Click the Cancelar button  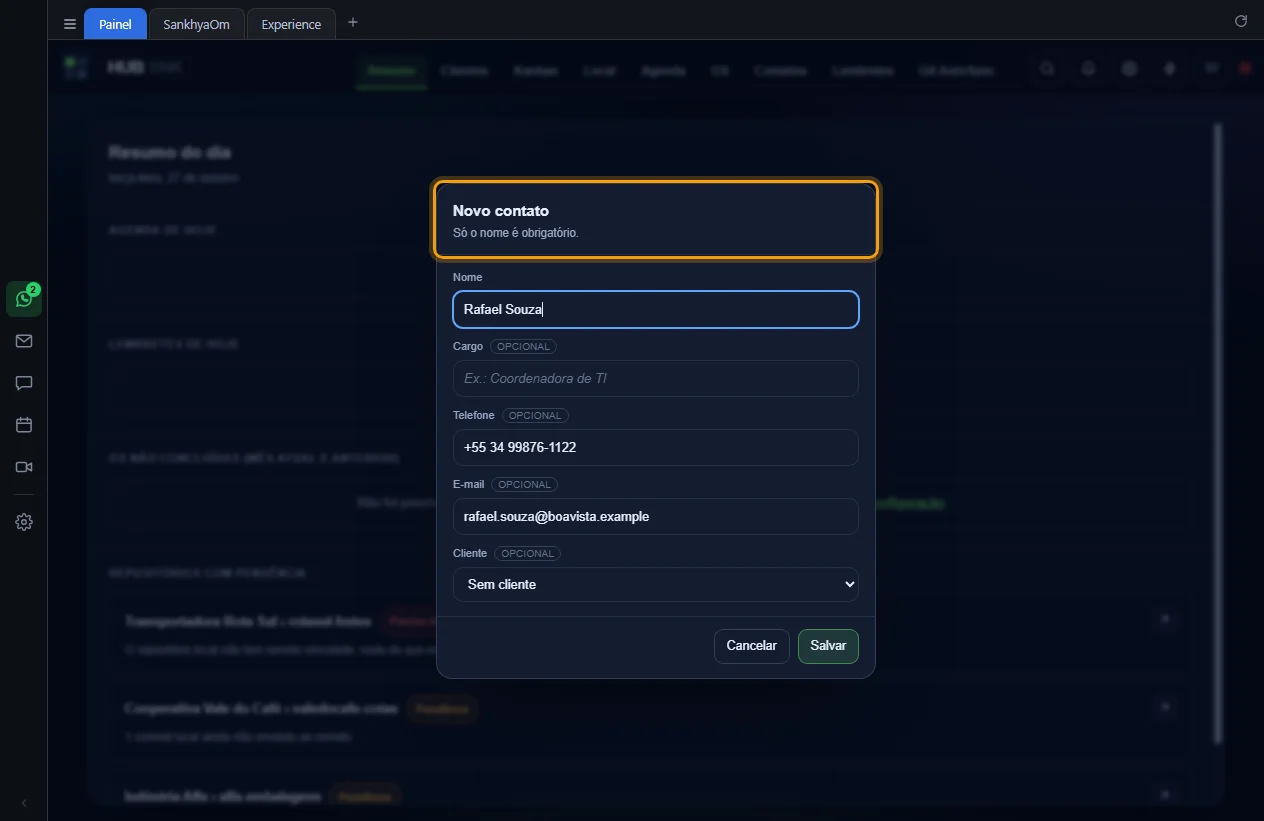(752, 646)
